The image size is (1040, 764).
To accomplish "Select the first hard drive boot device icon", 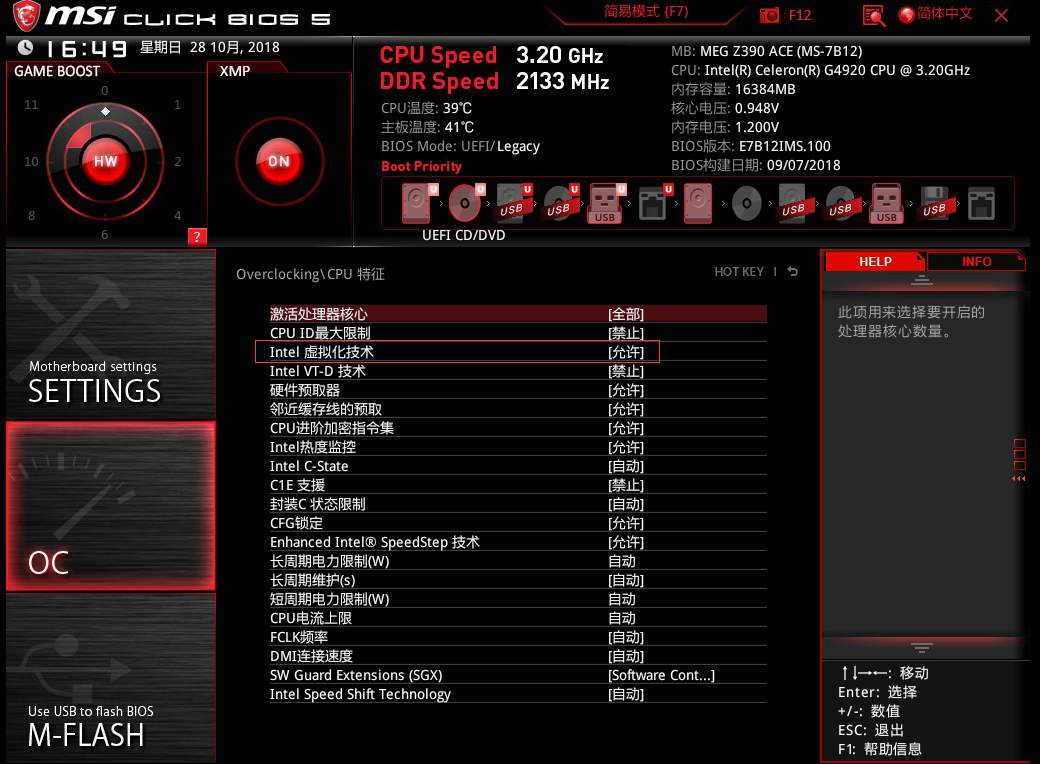I will tap(416, 203).
